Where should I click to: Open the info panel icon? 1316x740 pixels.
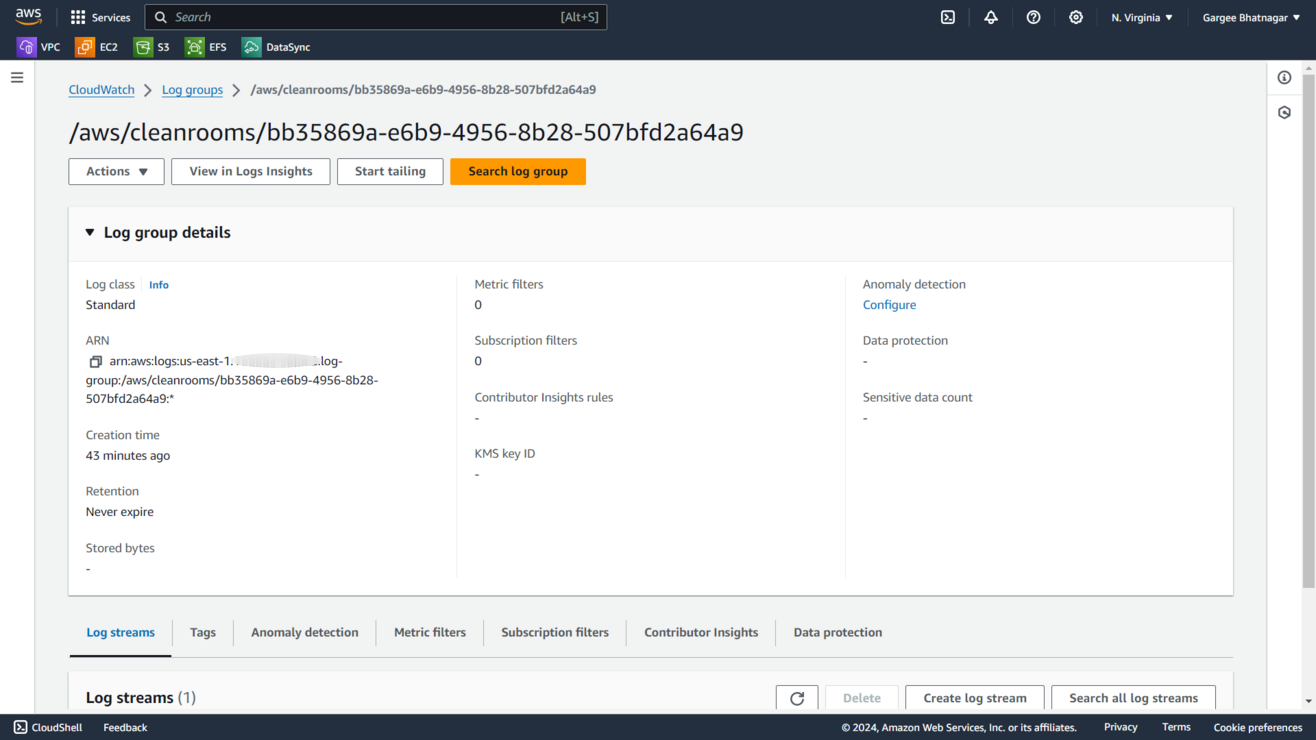pyautogui.click(x=1285, y=77)
